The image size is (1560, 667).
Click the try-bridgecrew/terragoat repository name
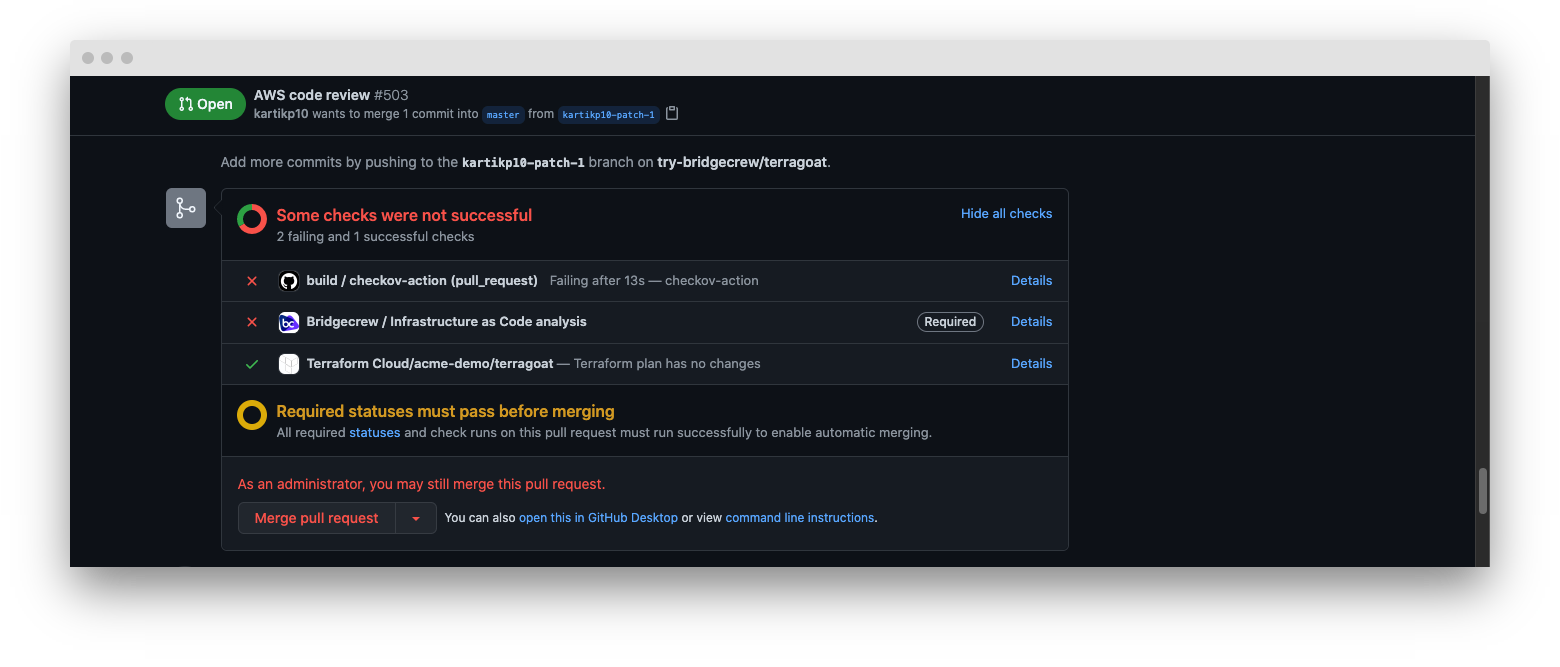click(x=742, y=162)
